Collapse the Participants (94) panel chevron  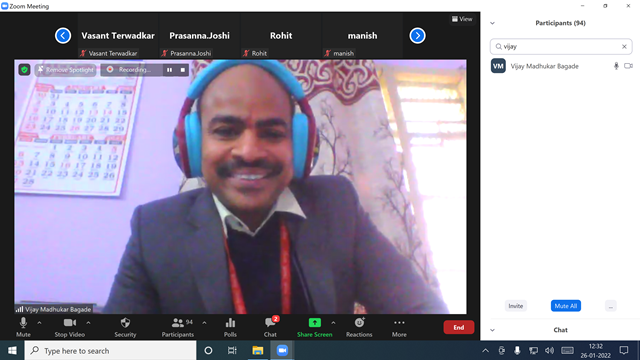pos(493,23)
